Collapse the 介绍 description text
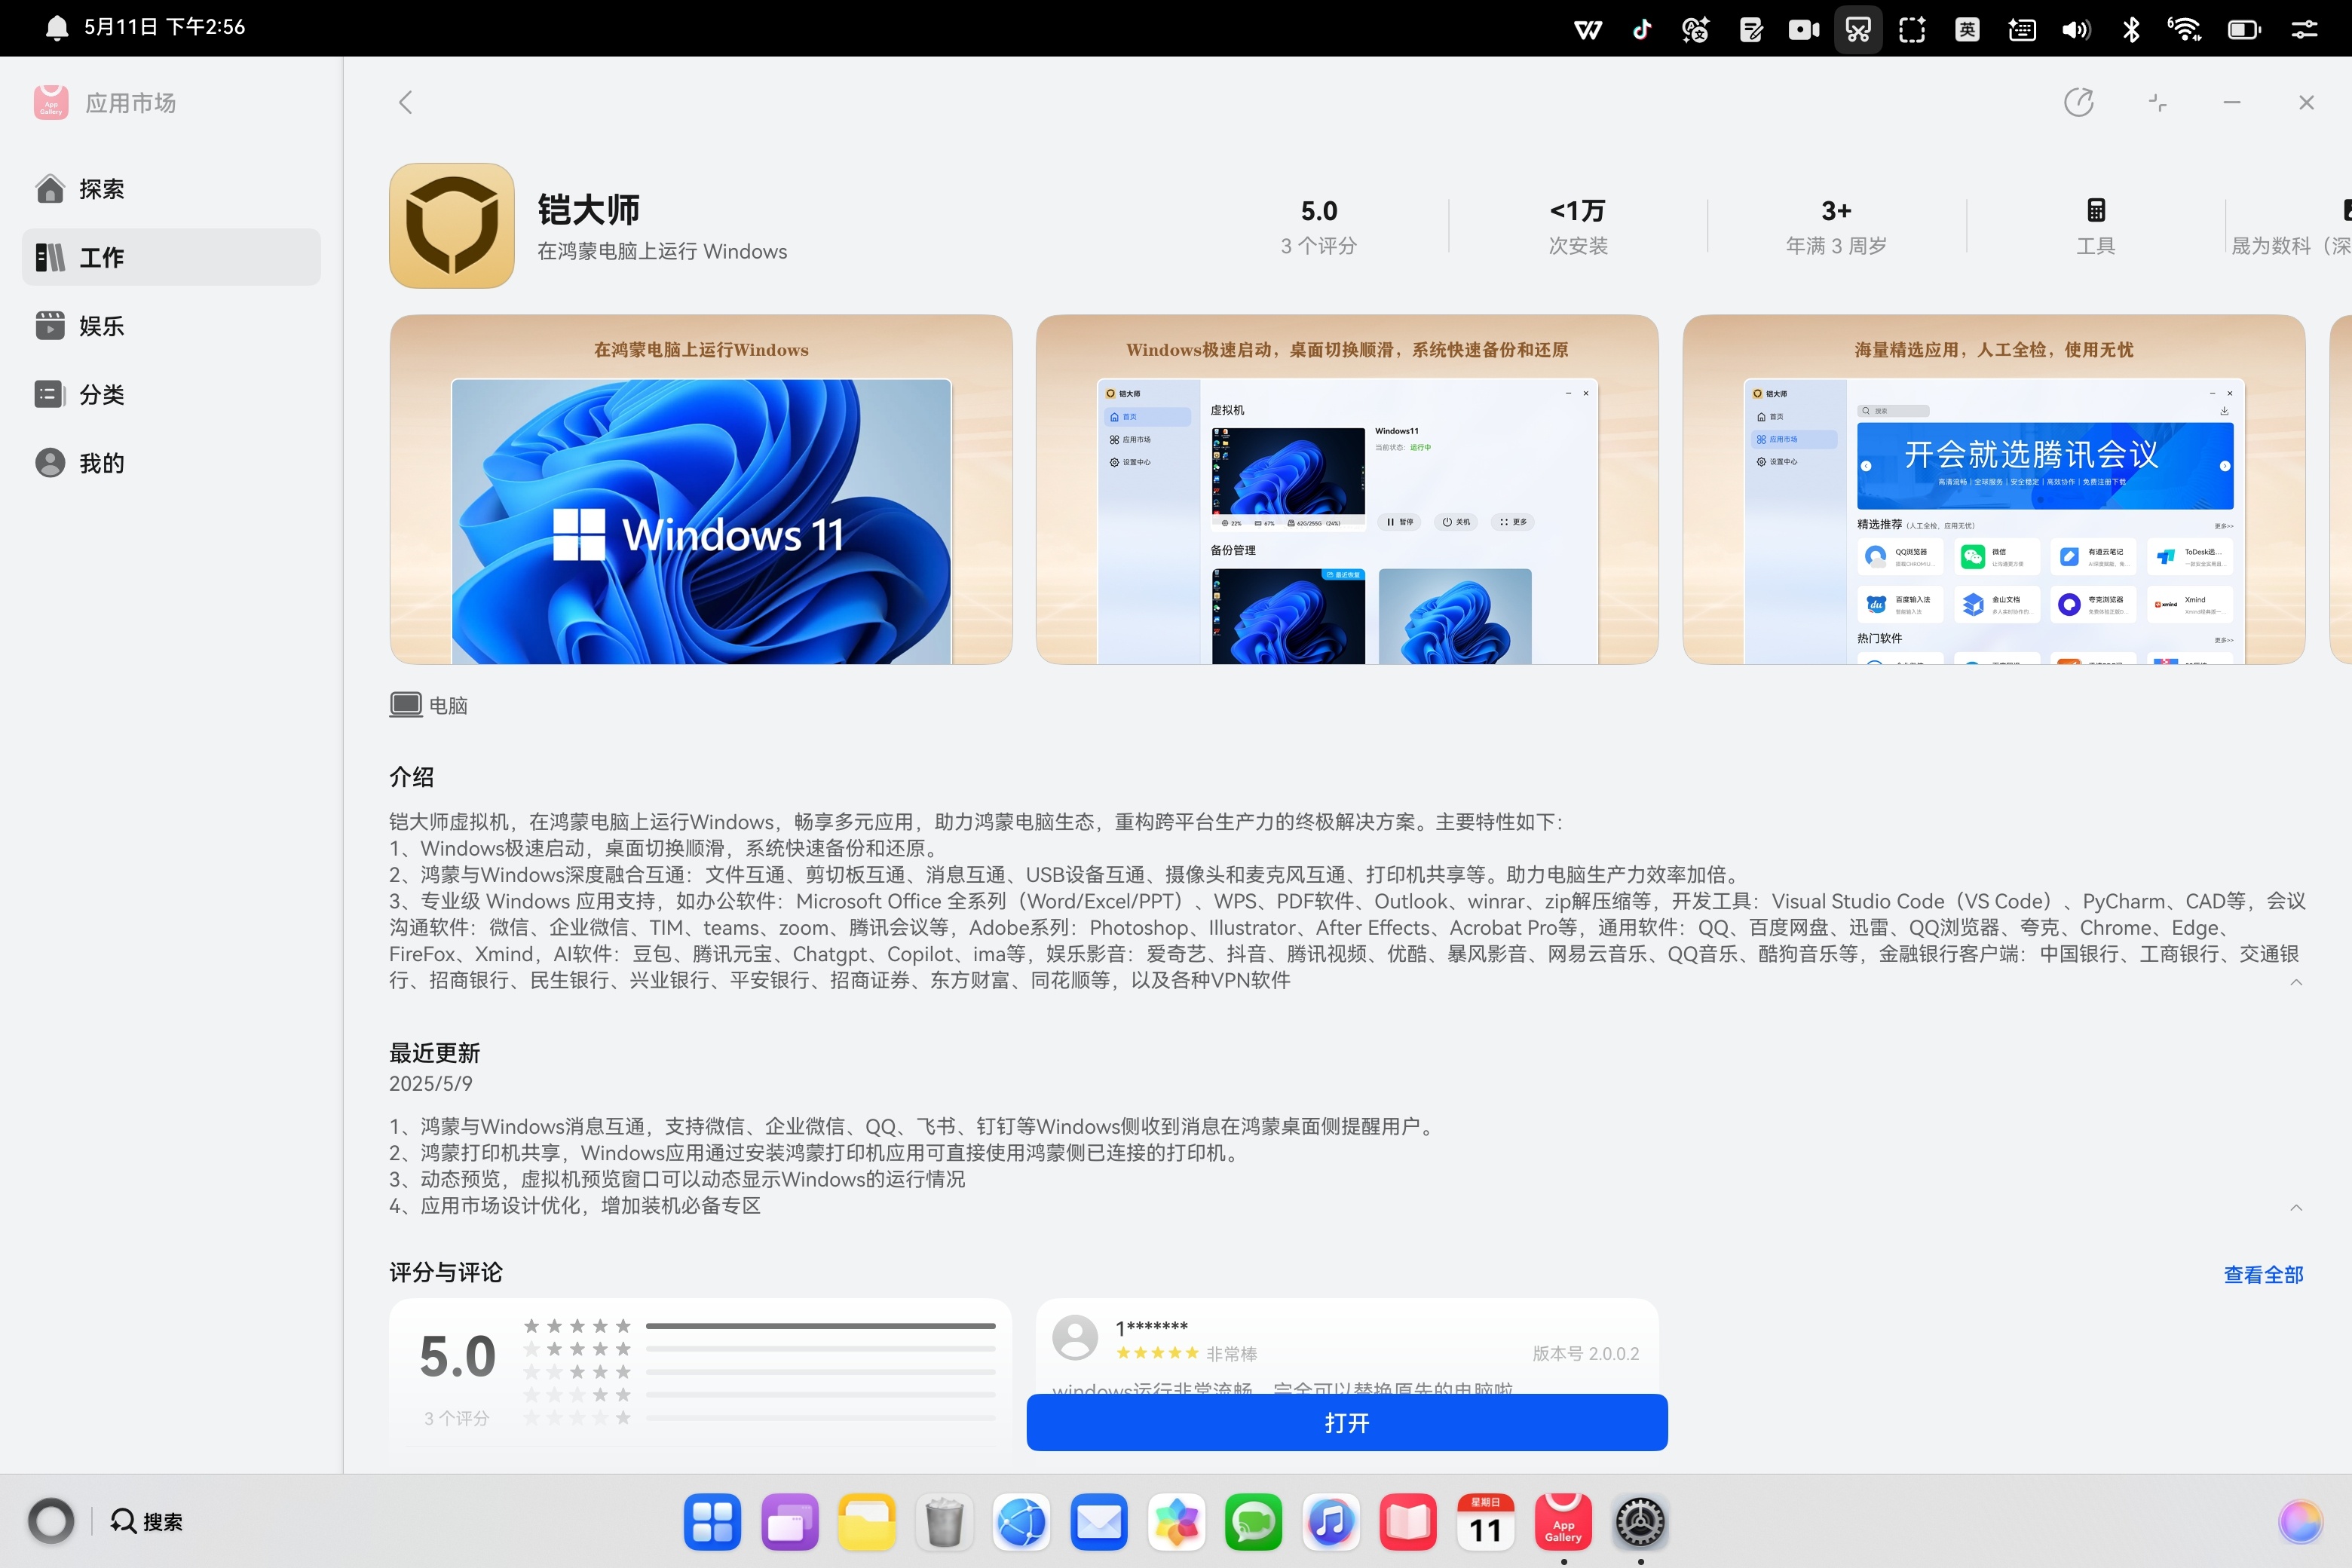Image resolution: width=2352 pixels, height=1568 pixels. click(2296, 983)
